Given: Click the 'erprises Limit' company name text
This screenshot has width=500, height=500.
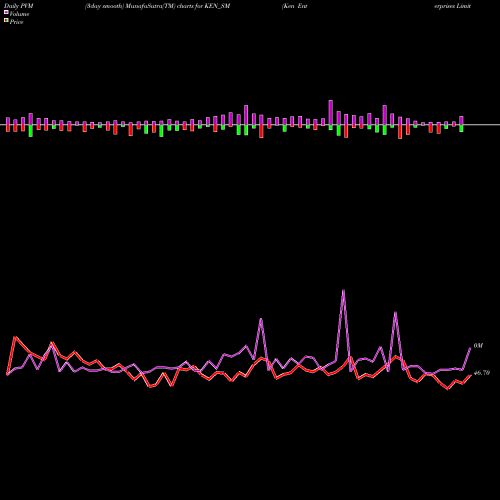Looking at the screenshot, I should pyautogui.click(x=452, y=6).
